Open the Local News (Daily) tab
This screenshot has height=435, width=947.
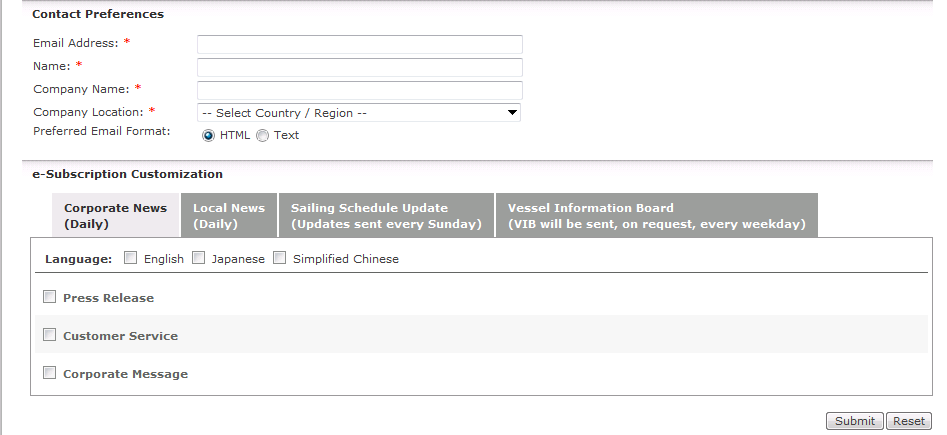[x=228, y=216]
